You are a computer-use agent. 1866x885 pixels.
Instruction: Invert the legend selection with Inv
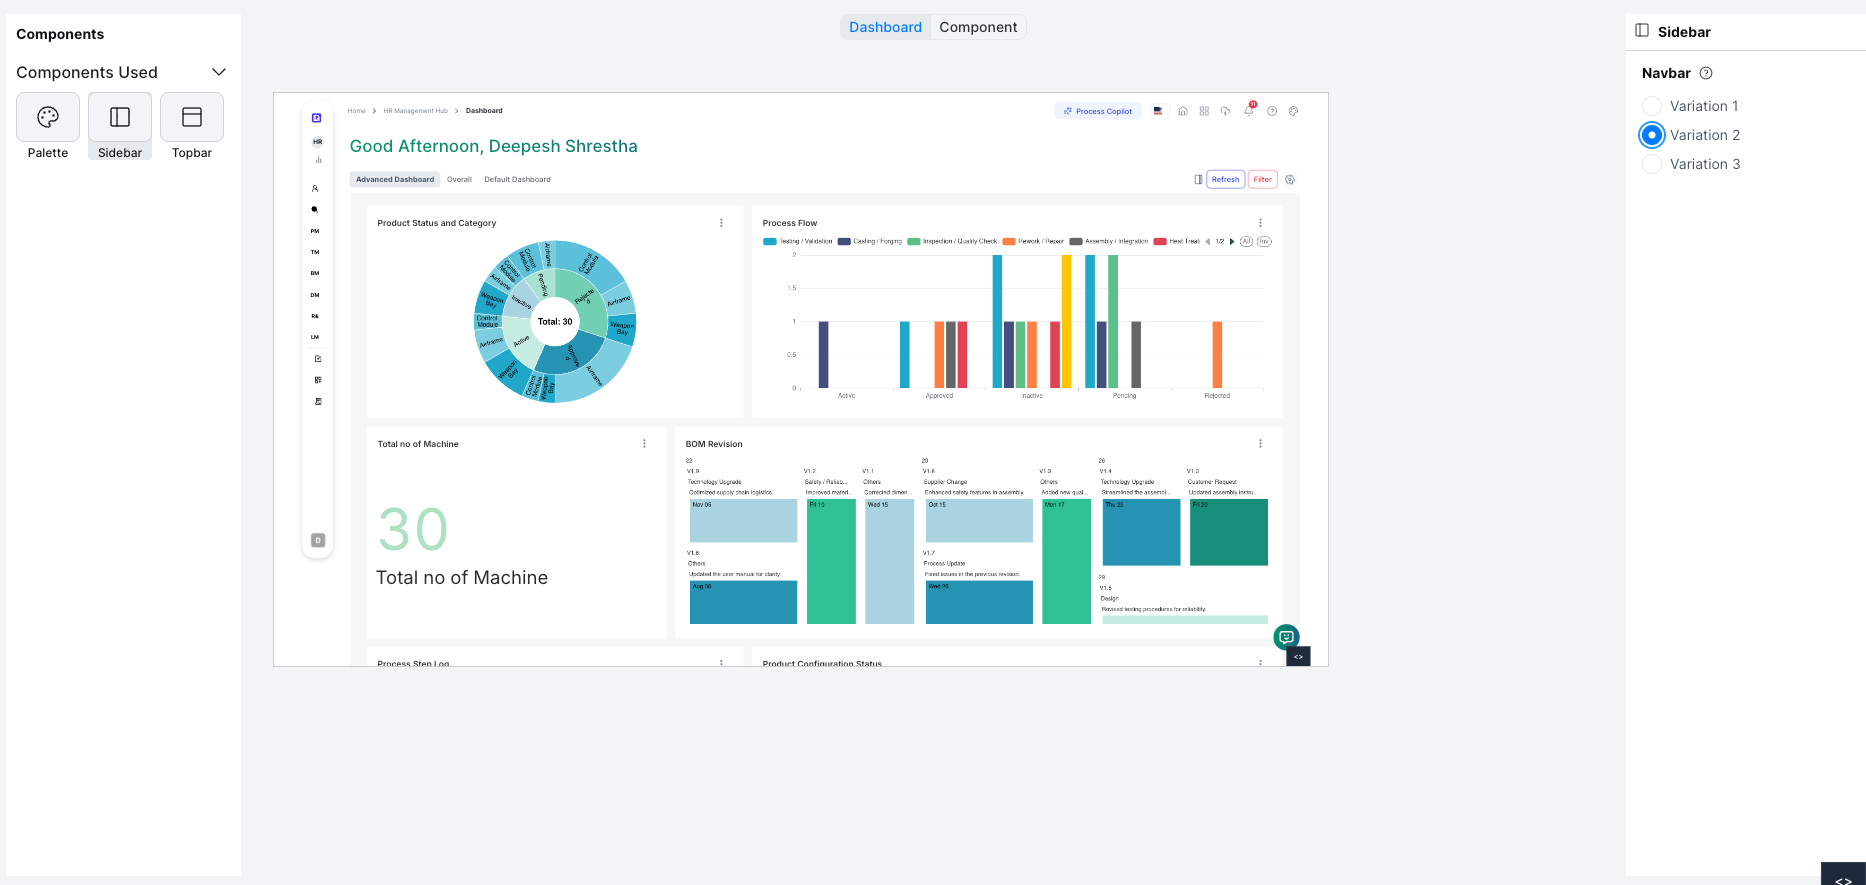[x=1264, y=241]
